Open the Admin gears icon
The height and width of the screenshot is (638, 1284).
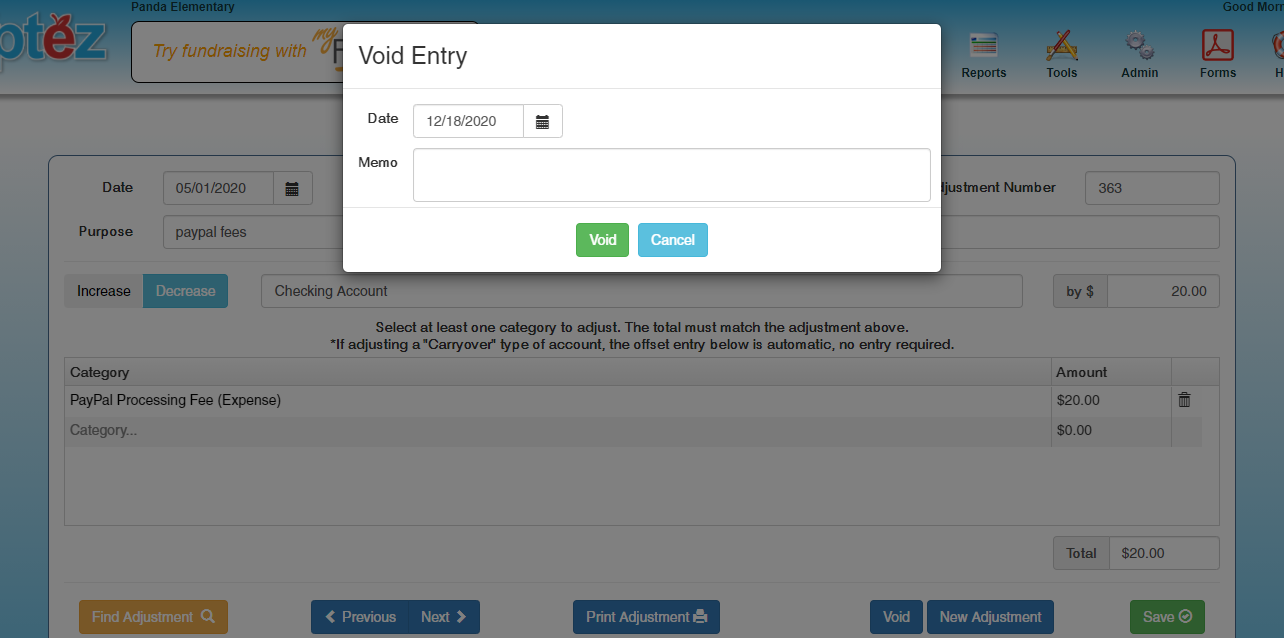click(x=1139, y=47)
